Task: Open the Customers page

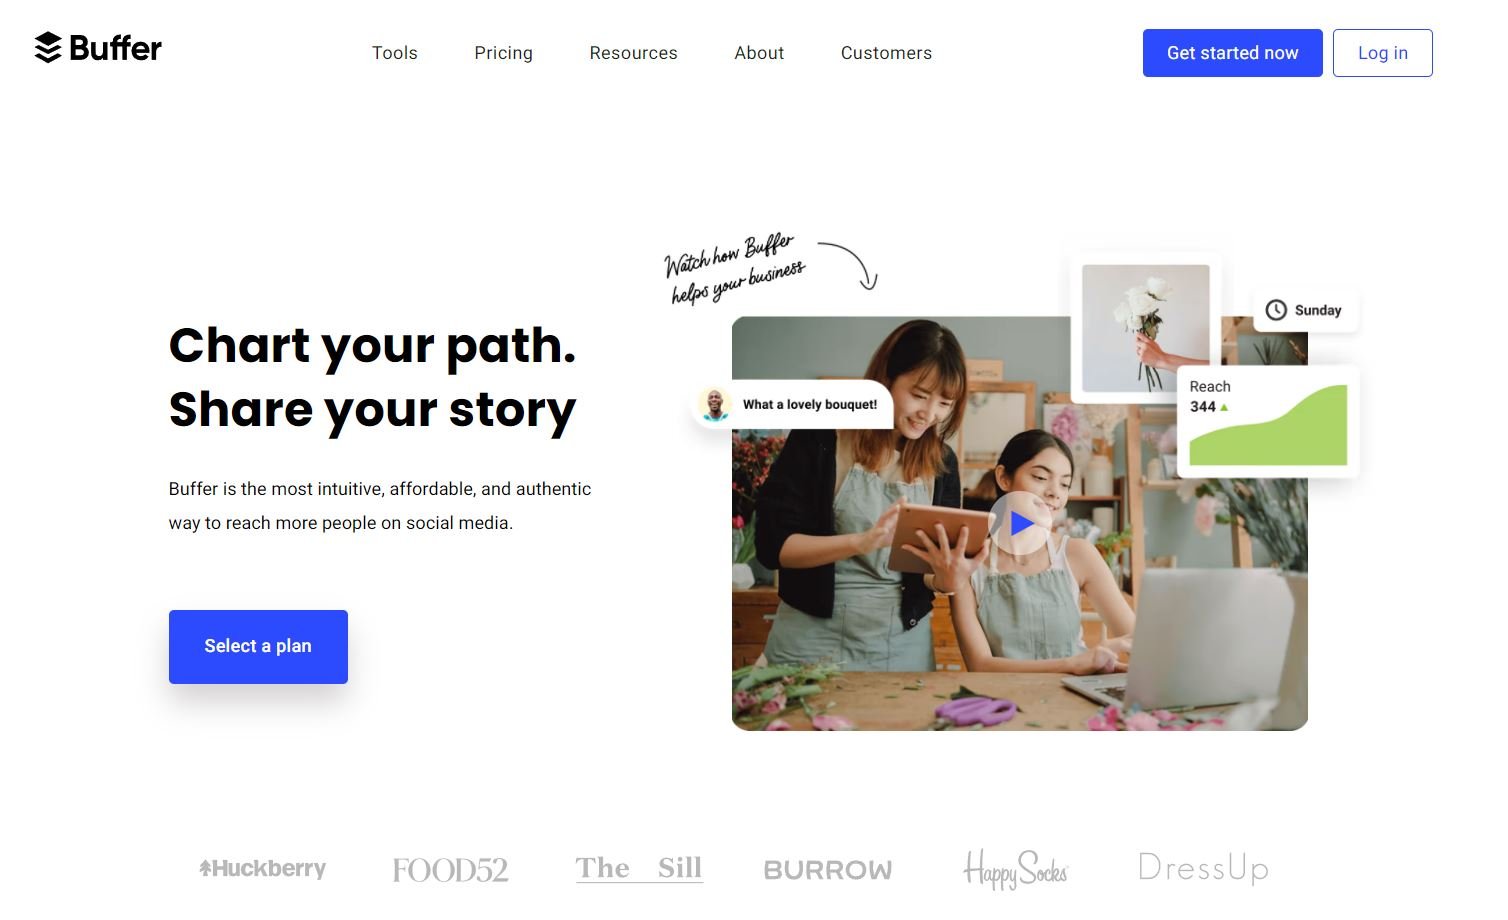Action: pyautogui.click(x=886, y=53)
